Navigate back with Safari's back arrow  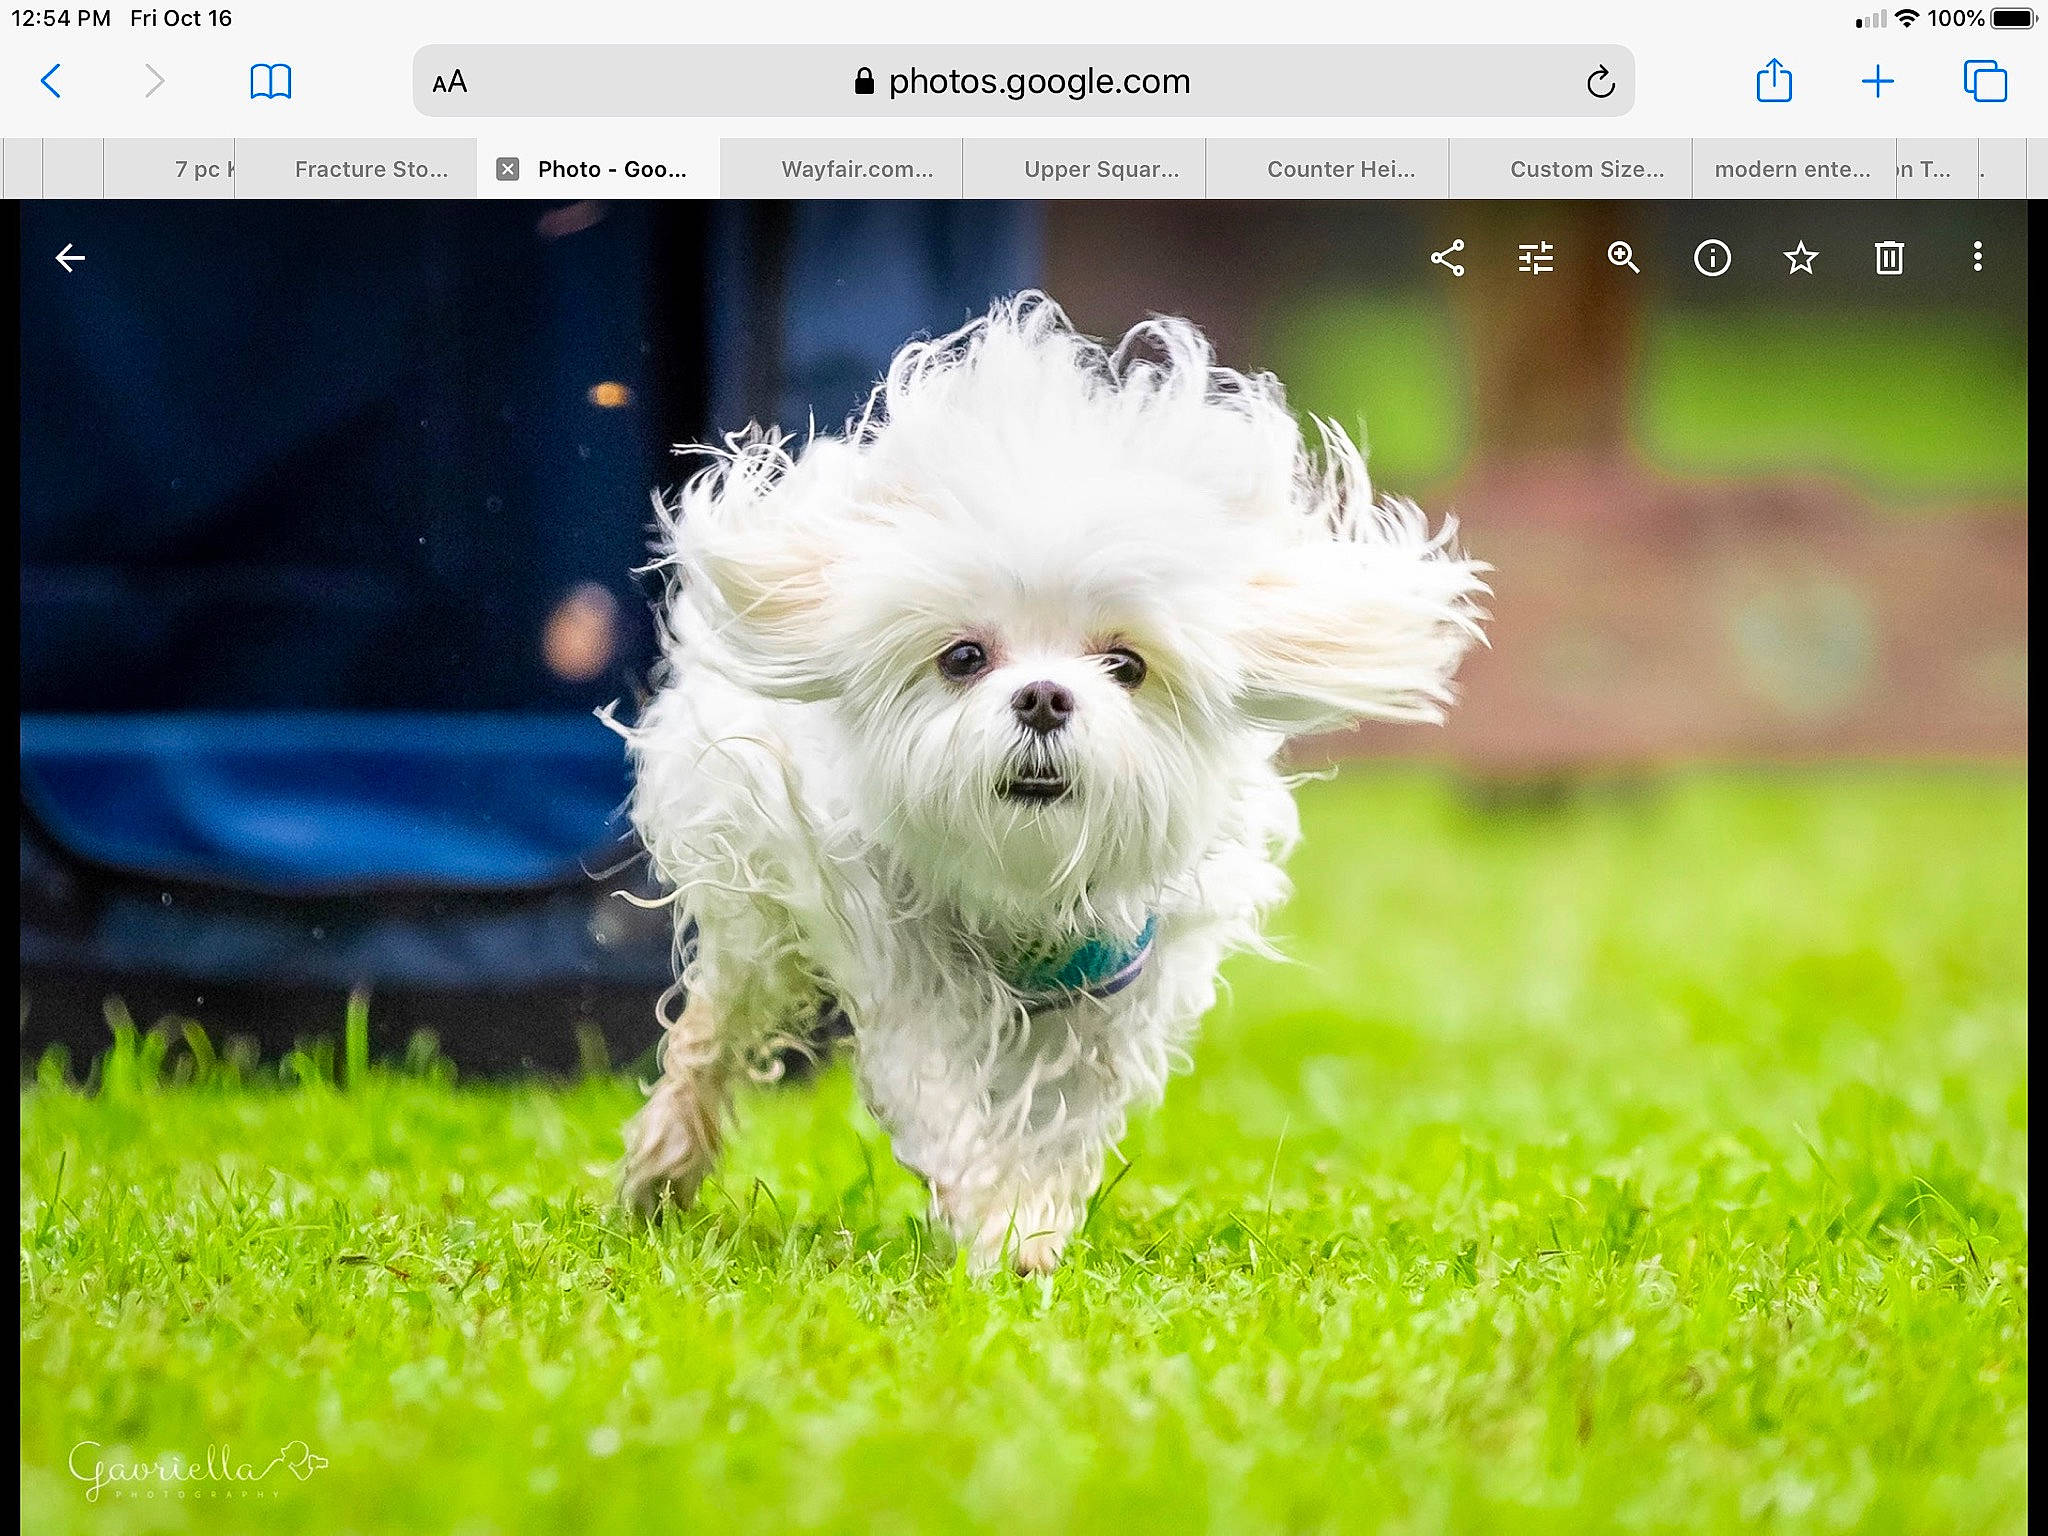tap(52, 82)
